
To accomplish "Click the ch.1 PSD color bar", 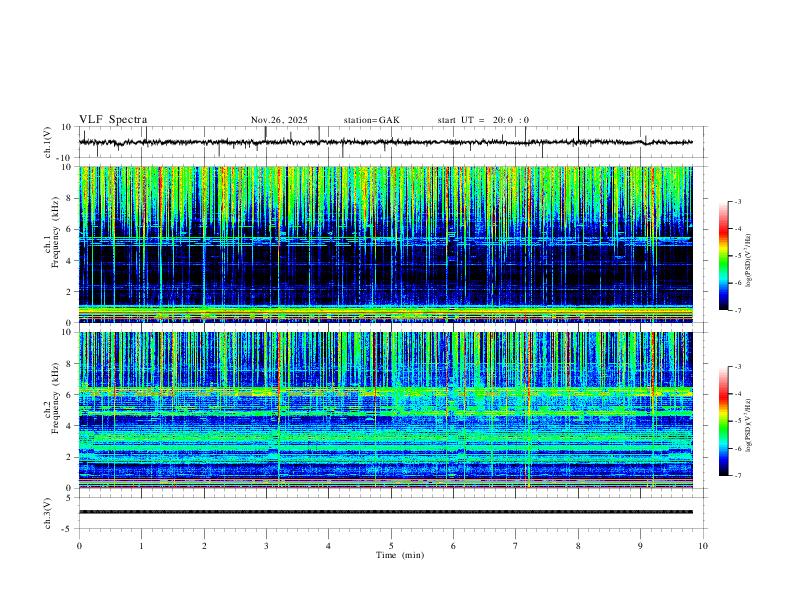I will 723,256.
